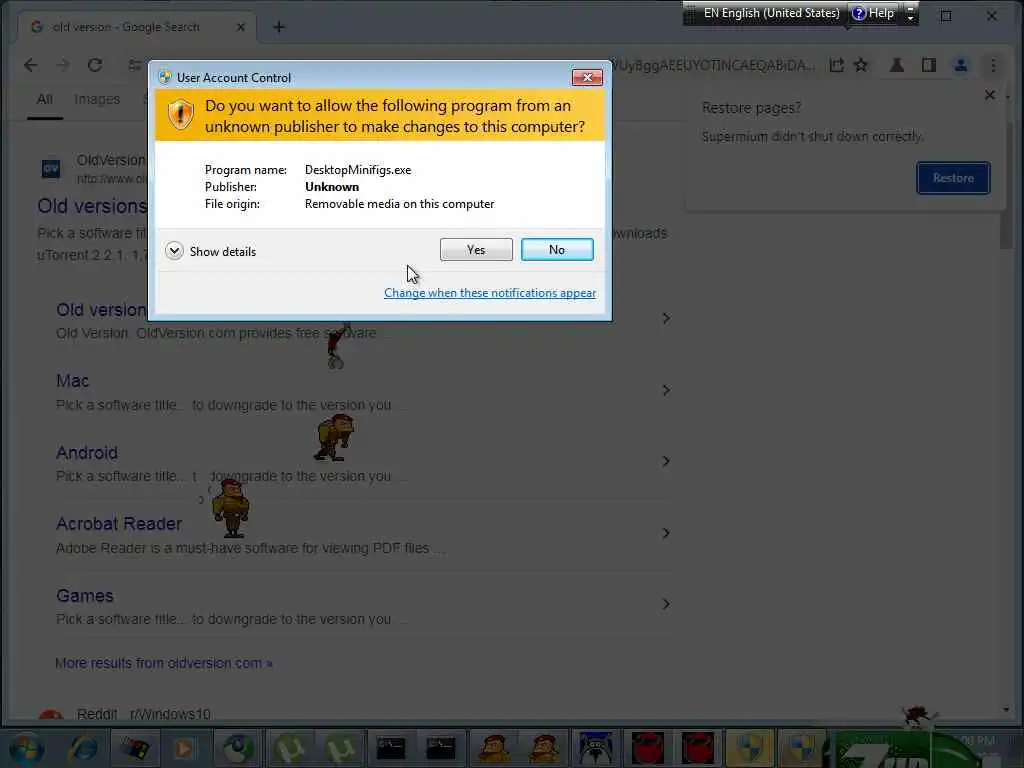View site information icon in address bar
Screen dimensions: 1024x768
tap(135, 65)
